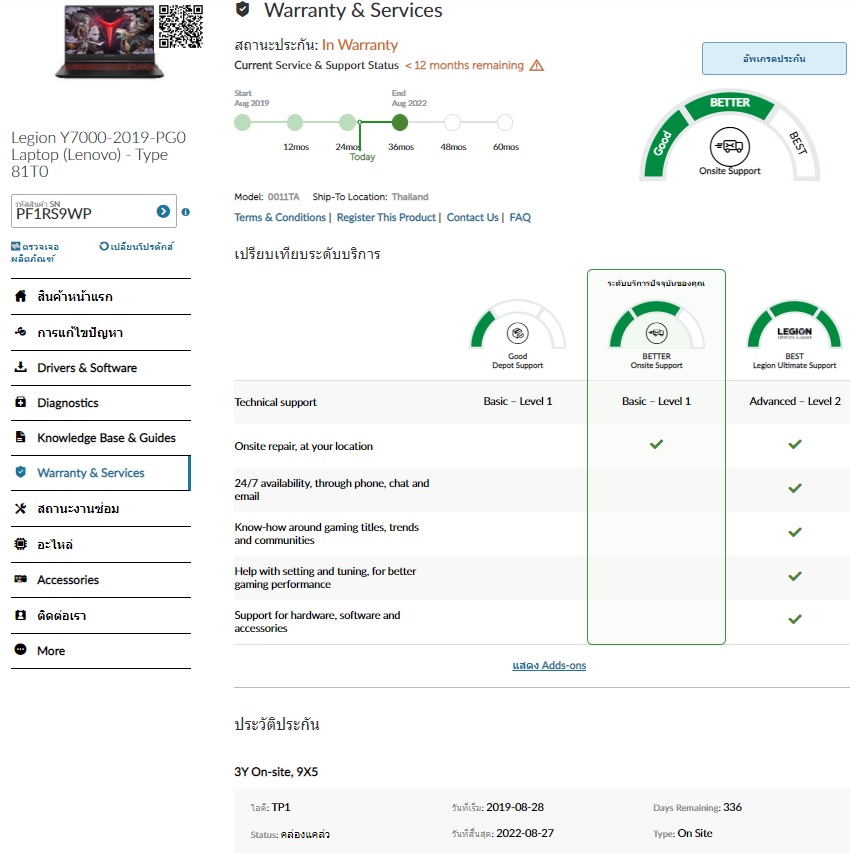The width and height of the screenshot is (850, 853).
Task: Click the 48mos timeline marker
Action: [452, 122]
